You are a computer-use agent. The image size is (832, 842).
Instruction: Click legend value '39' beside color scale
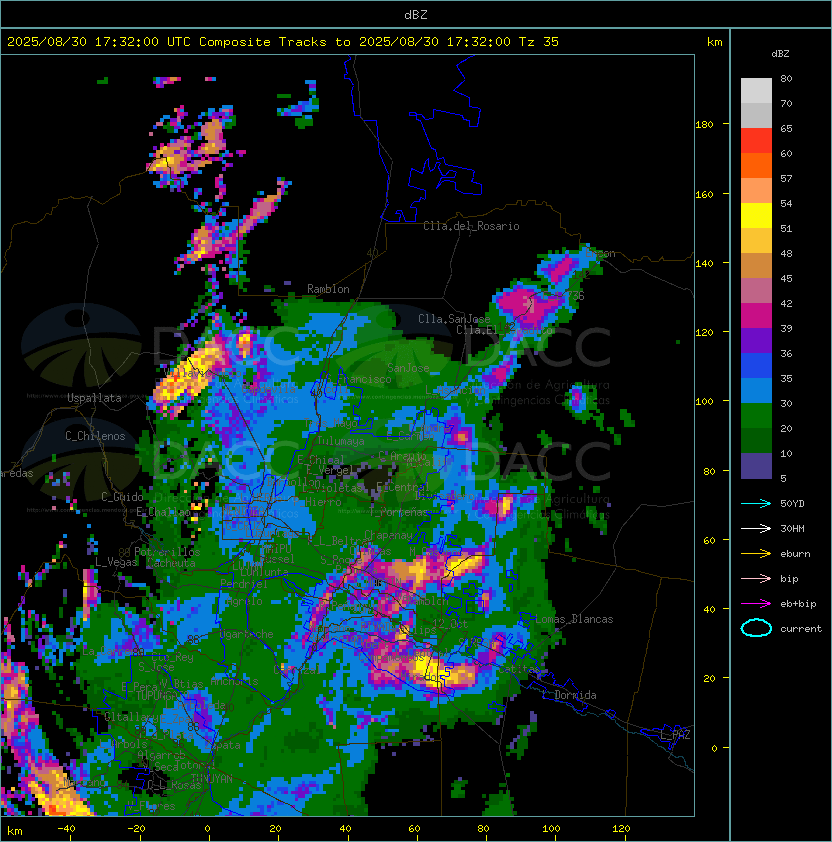tap(786, 328)
